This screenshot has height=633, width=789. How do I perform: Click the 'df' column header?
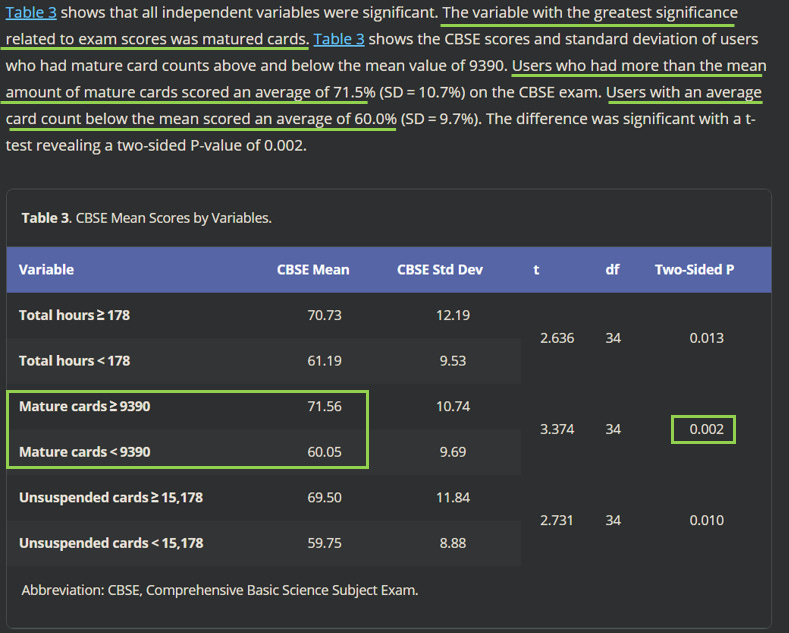pyautogui.click(x=612, y=269)
